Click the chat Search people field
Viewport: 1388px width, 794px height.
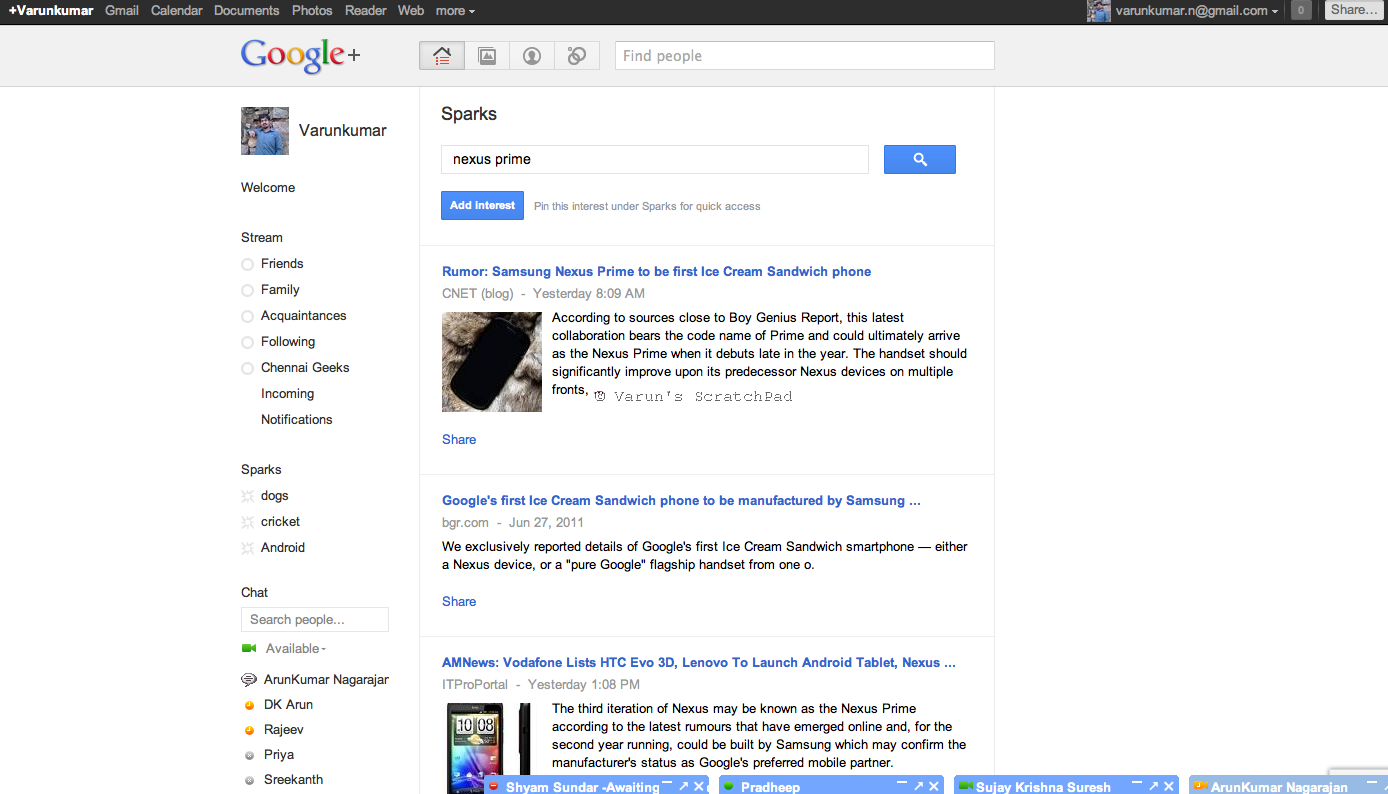click(x=315, y=619)
